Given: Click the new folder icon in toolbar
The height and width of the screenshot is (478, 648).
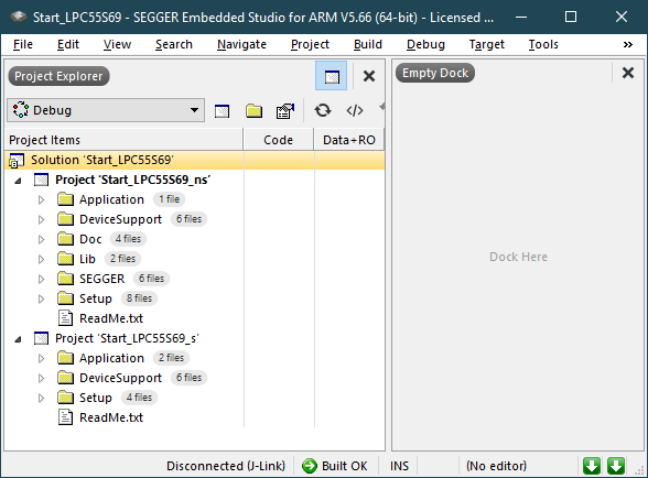Looking at the screenshot, I should click(x=254, y=111).
